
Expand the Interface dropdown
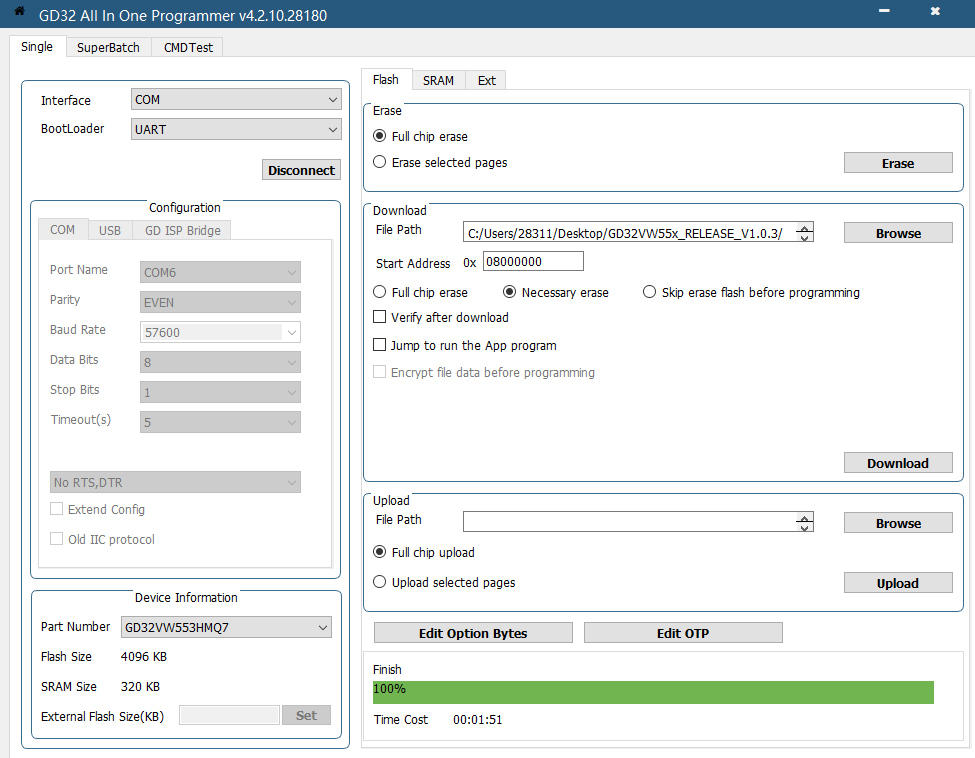pos(236,99)
